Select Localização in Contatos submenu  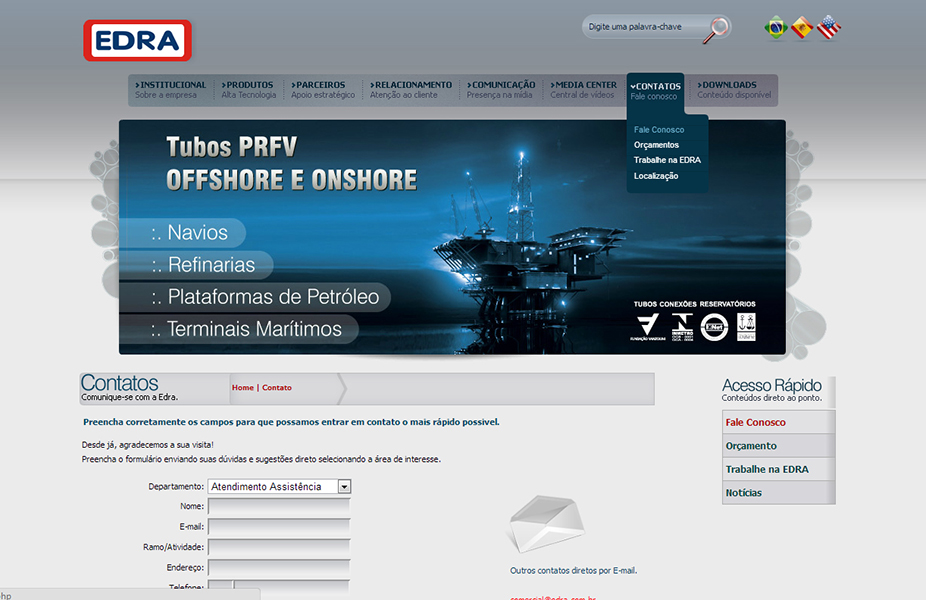656,176
